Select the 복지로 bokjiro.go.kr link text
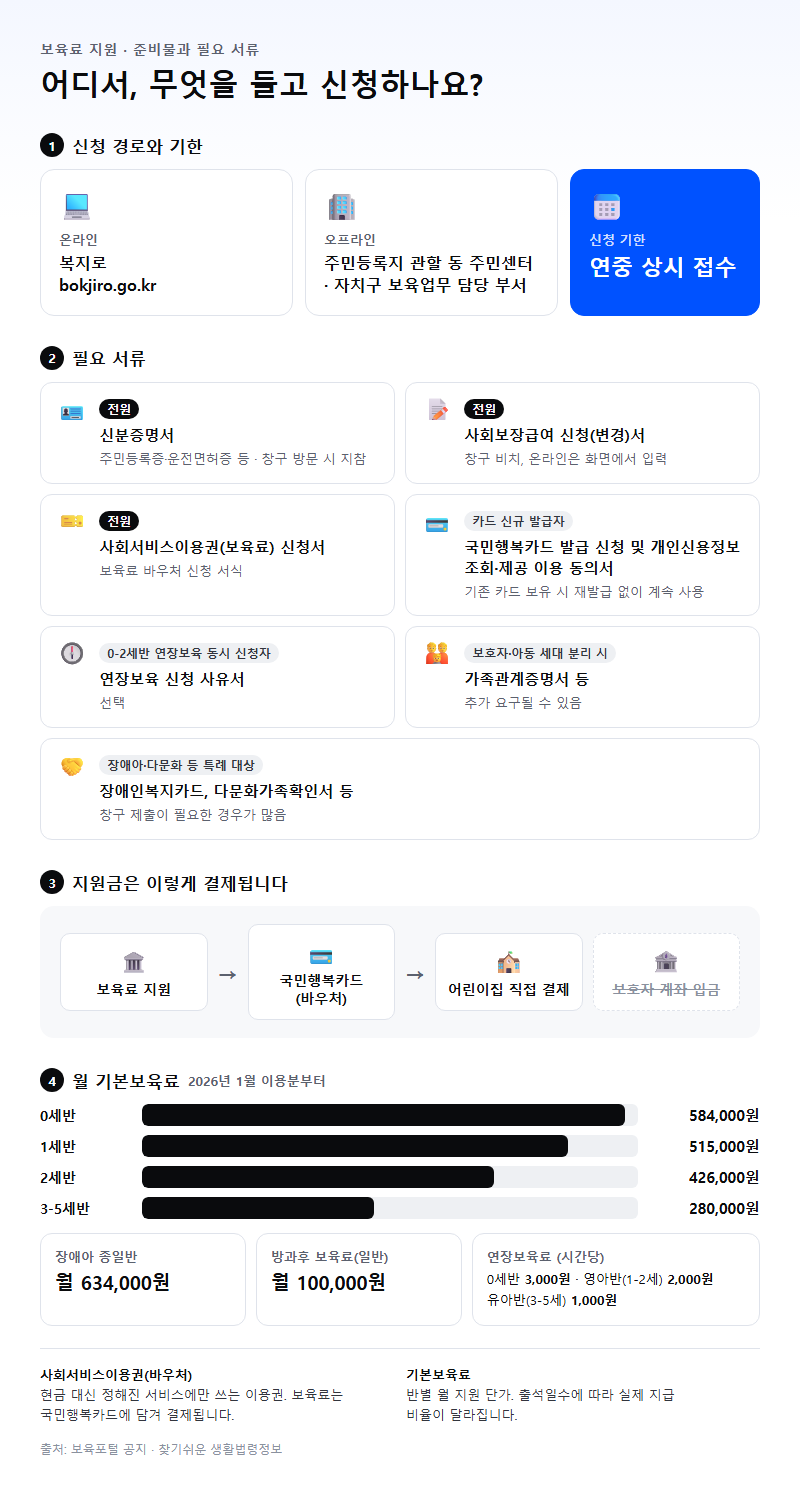This screenshot has width=800, height=1509. tap(108, 274)
